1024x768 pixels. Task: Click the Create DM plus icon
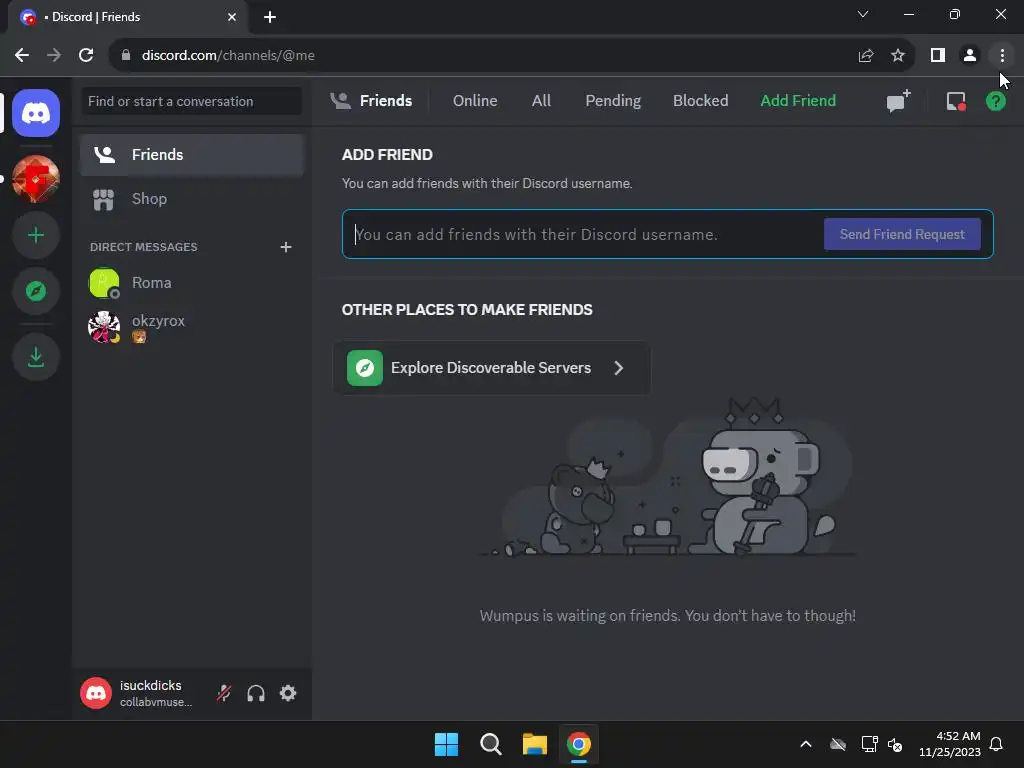285,247
